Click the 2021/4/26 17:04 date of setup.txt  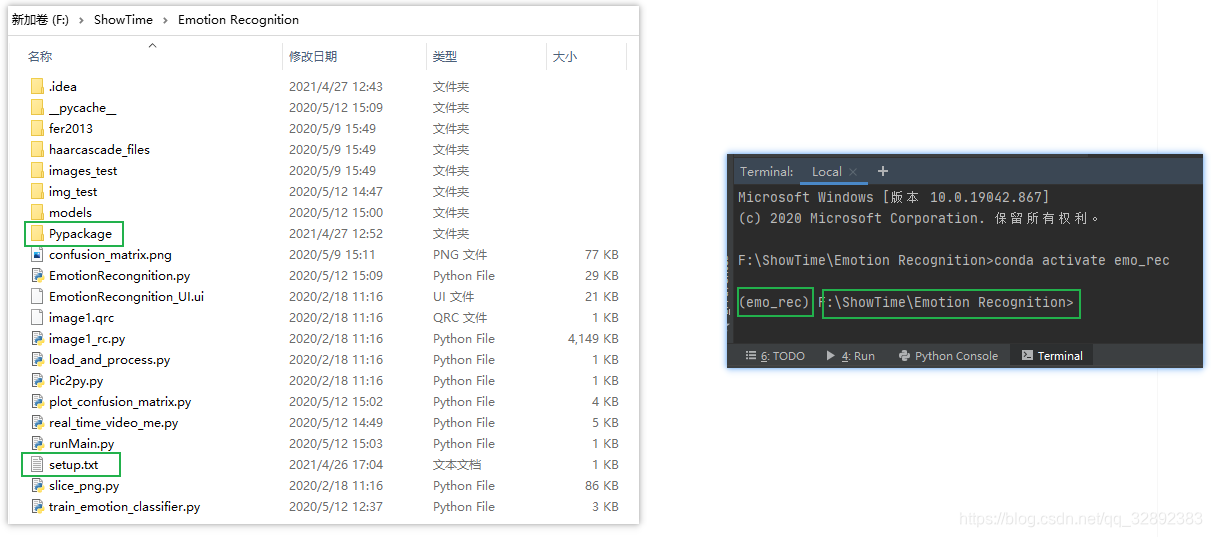coord(336,464)
